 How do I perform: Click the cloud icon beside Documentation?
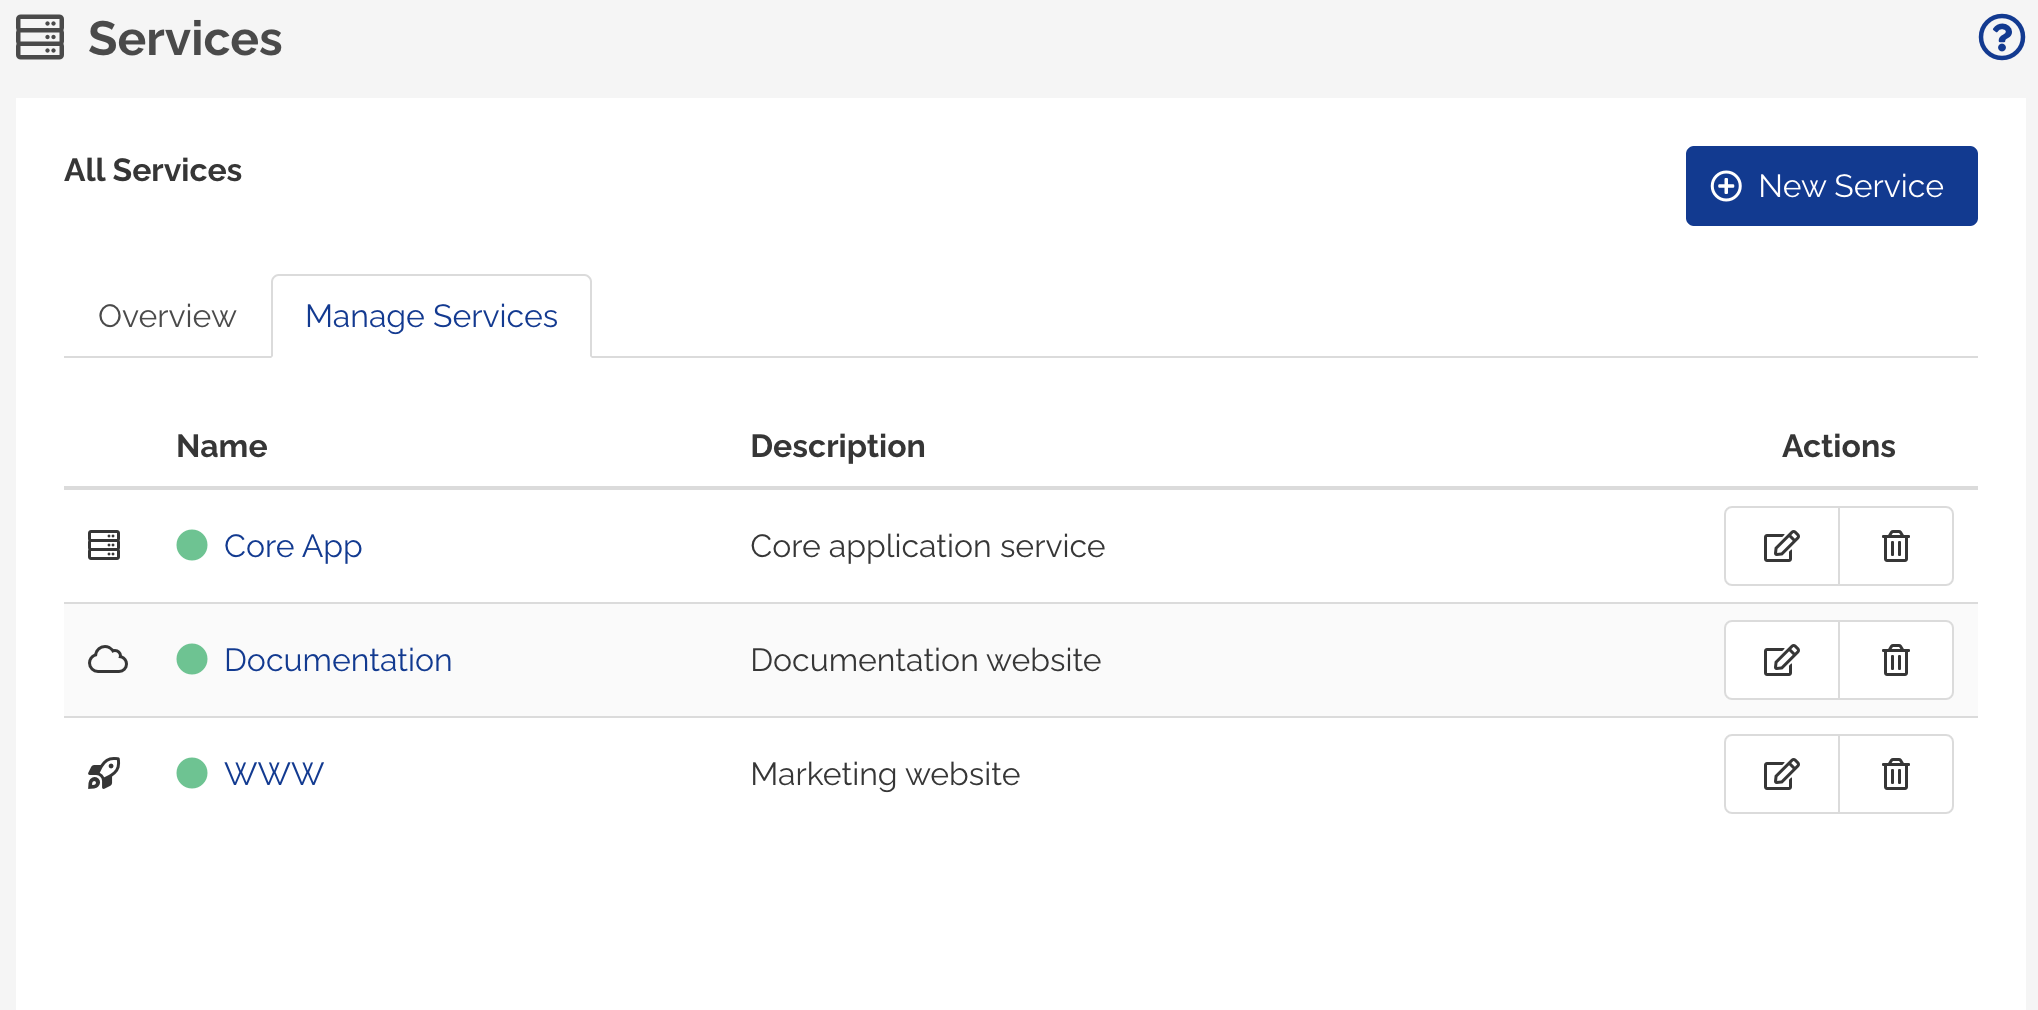108,659
